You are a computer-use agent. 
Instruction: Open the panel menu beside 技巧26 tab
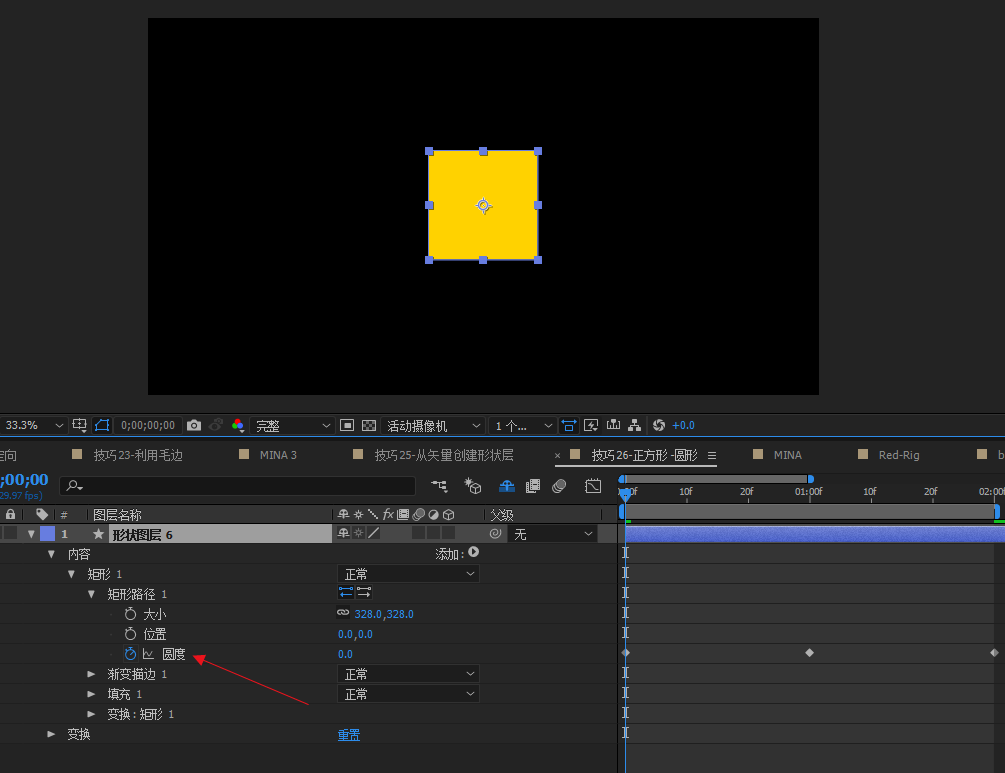coord(711,456)
